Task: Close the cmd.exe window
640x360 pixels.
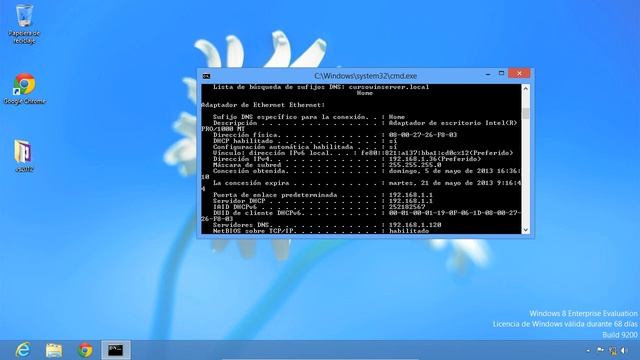Action: point(519,73)
